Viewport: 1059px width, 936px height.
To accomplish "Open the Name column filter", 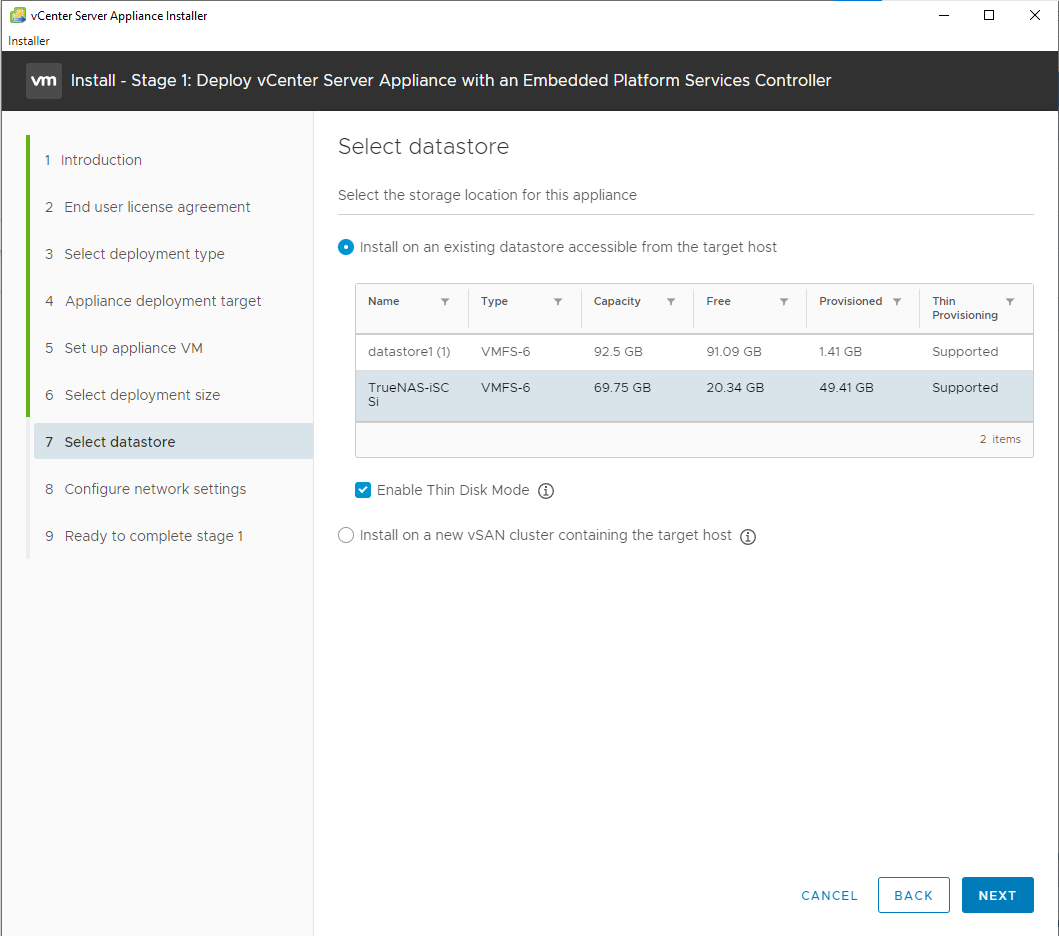I will coord(445,302).
